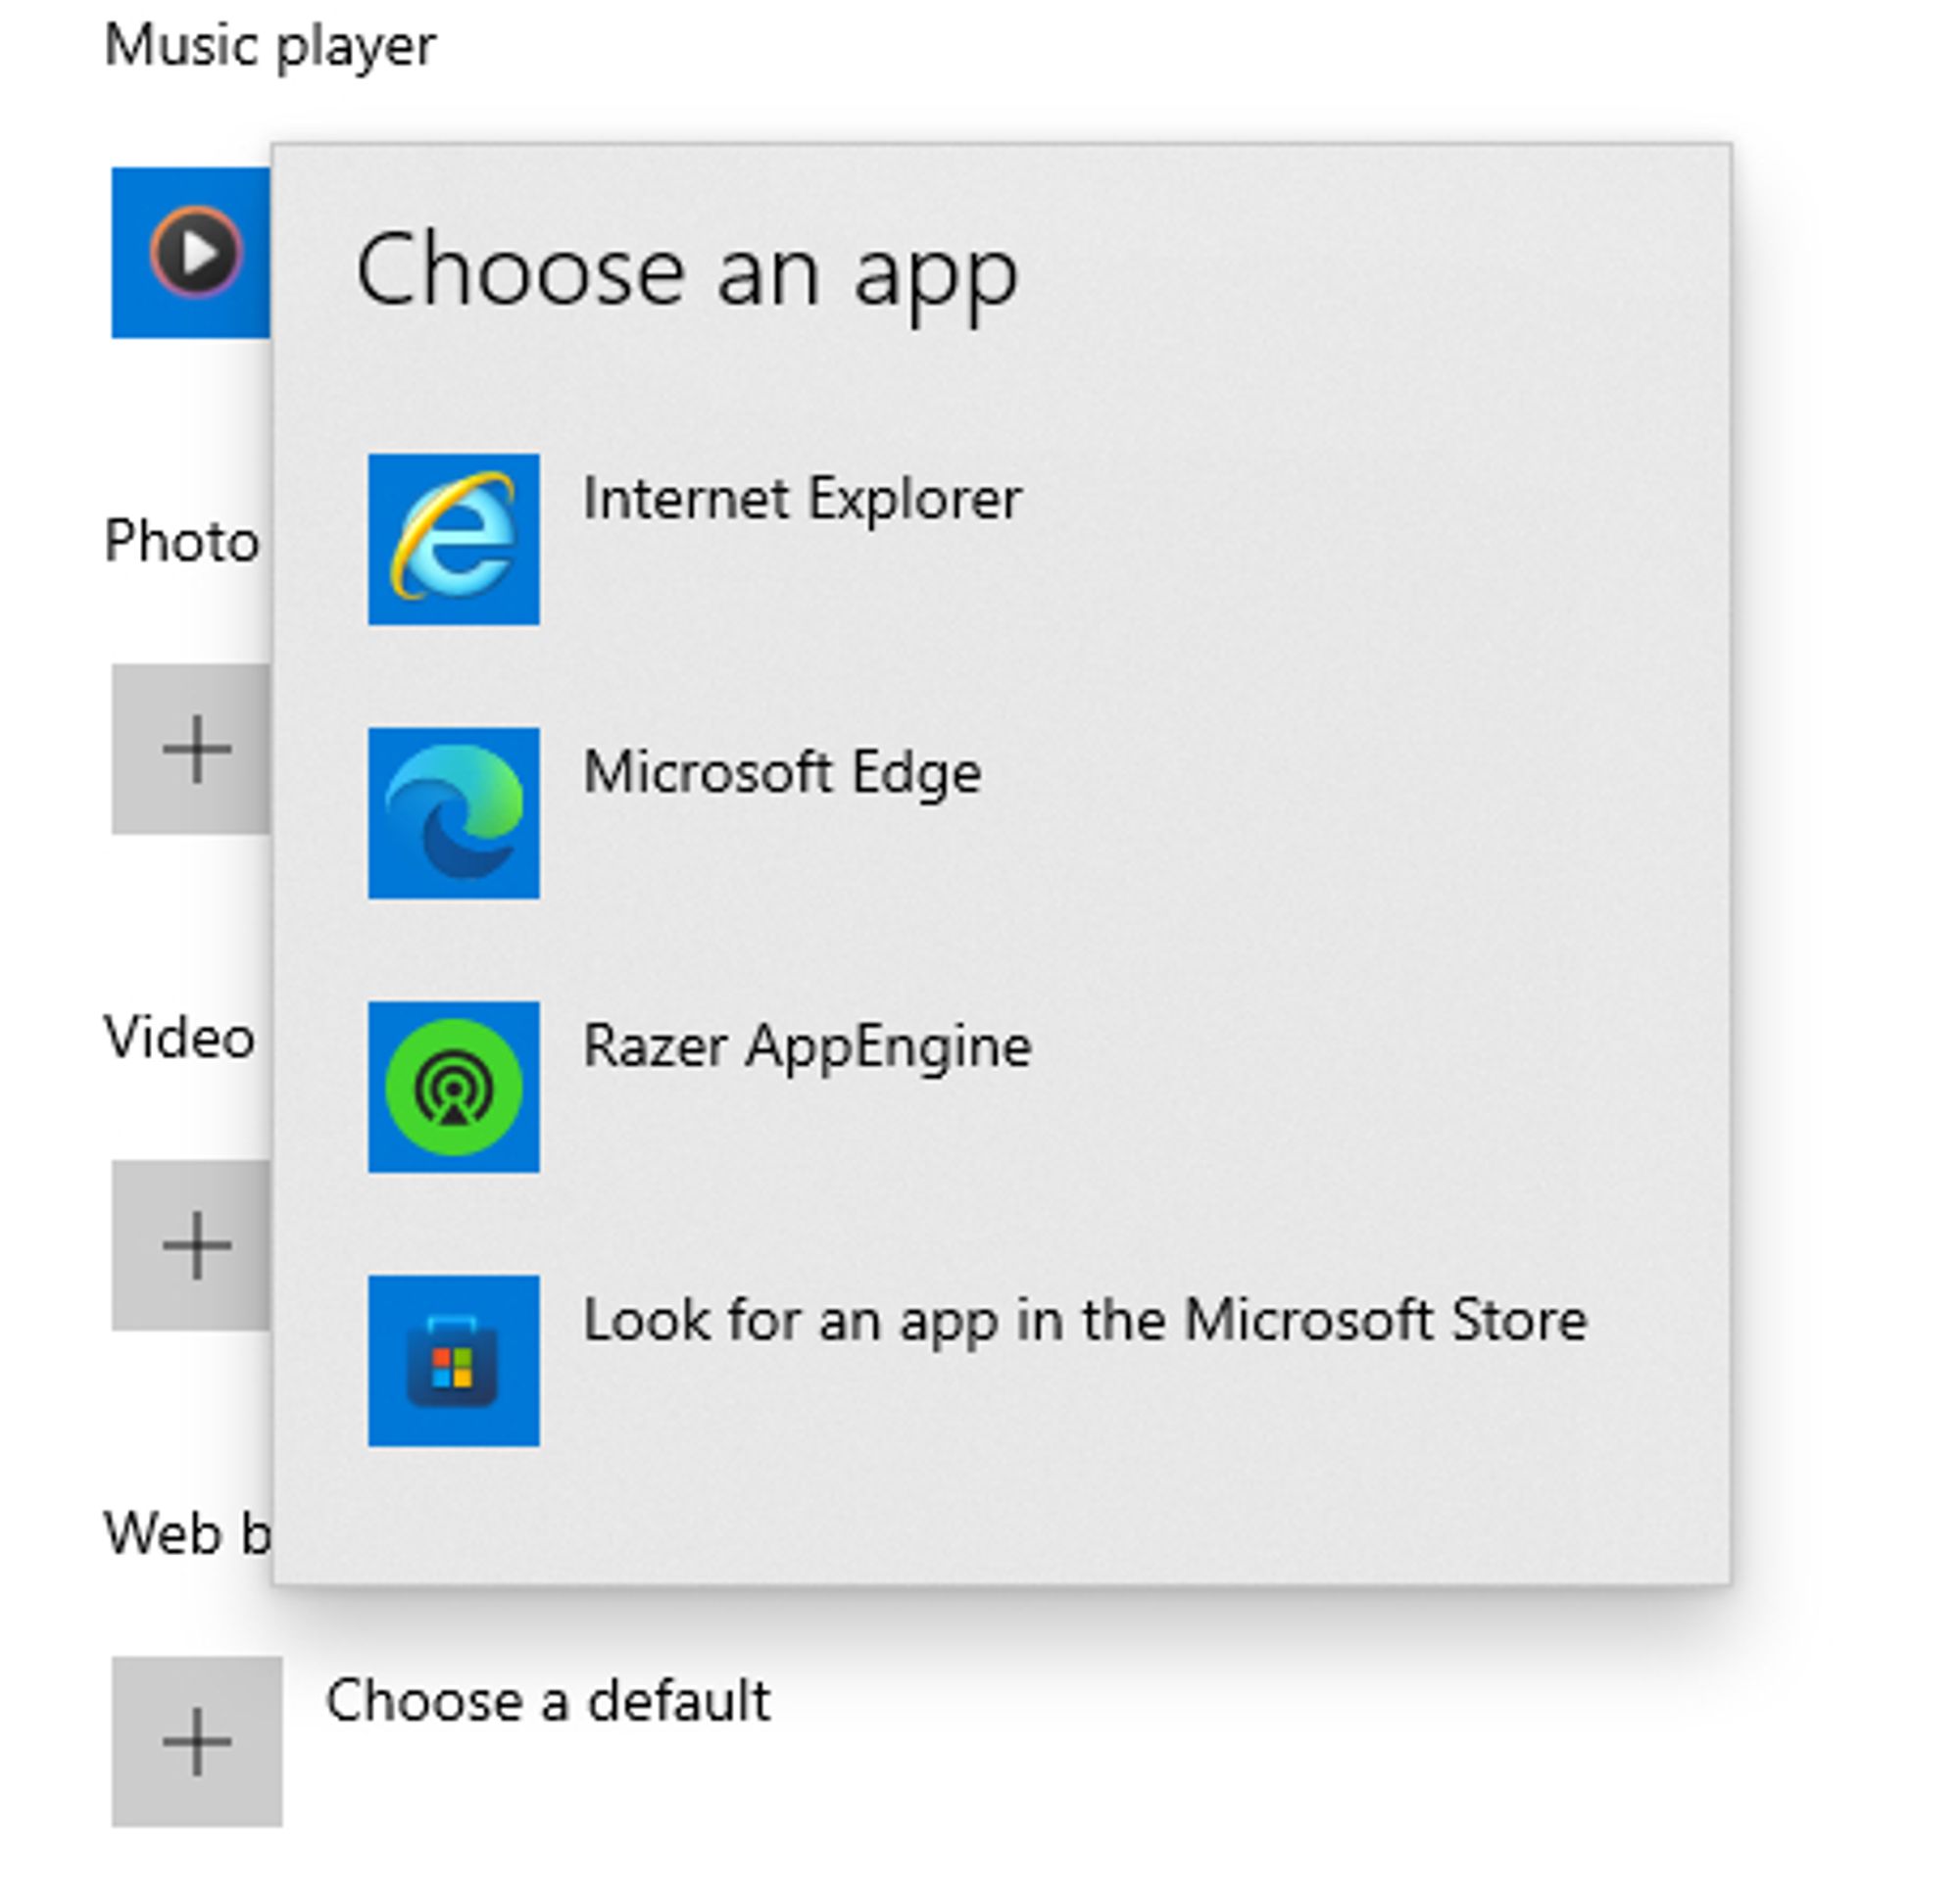This screenshot has width=1960, height=1891.
Task: Select the Microsoft Edge icon
Action: click(x=453, y=813)
